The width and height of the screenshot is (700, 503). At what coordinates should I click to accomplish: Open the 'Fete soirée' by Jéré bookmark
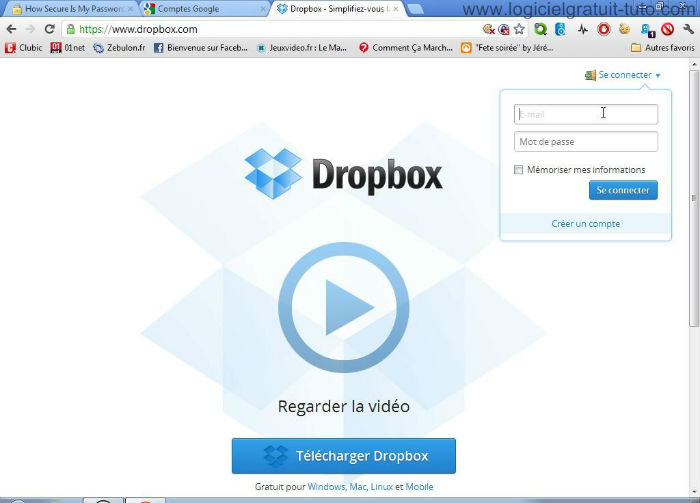507,48
